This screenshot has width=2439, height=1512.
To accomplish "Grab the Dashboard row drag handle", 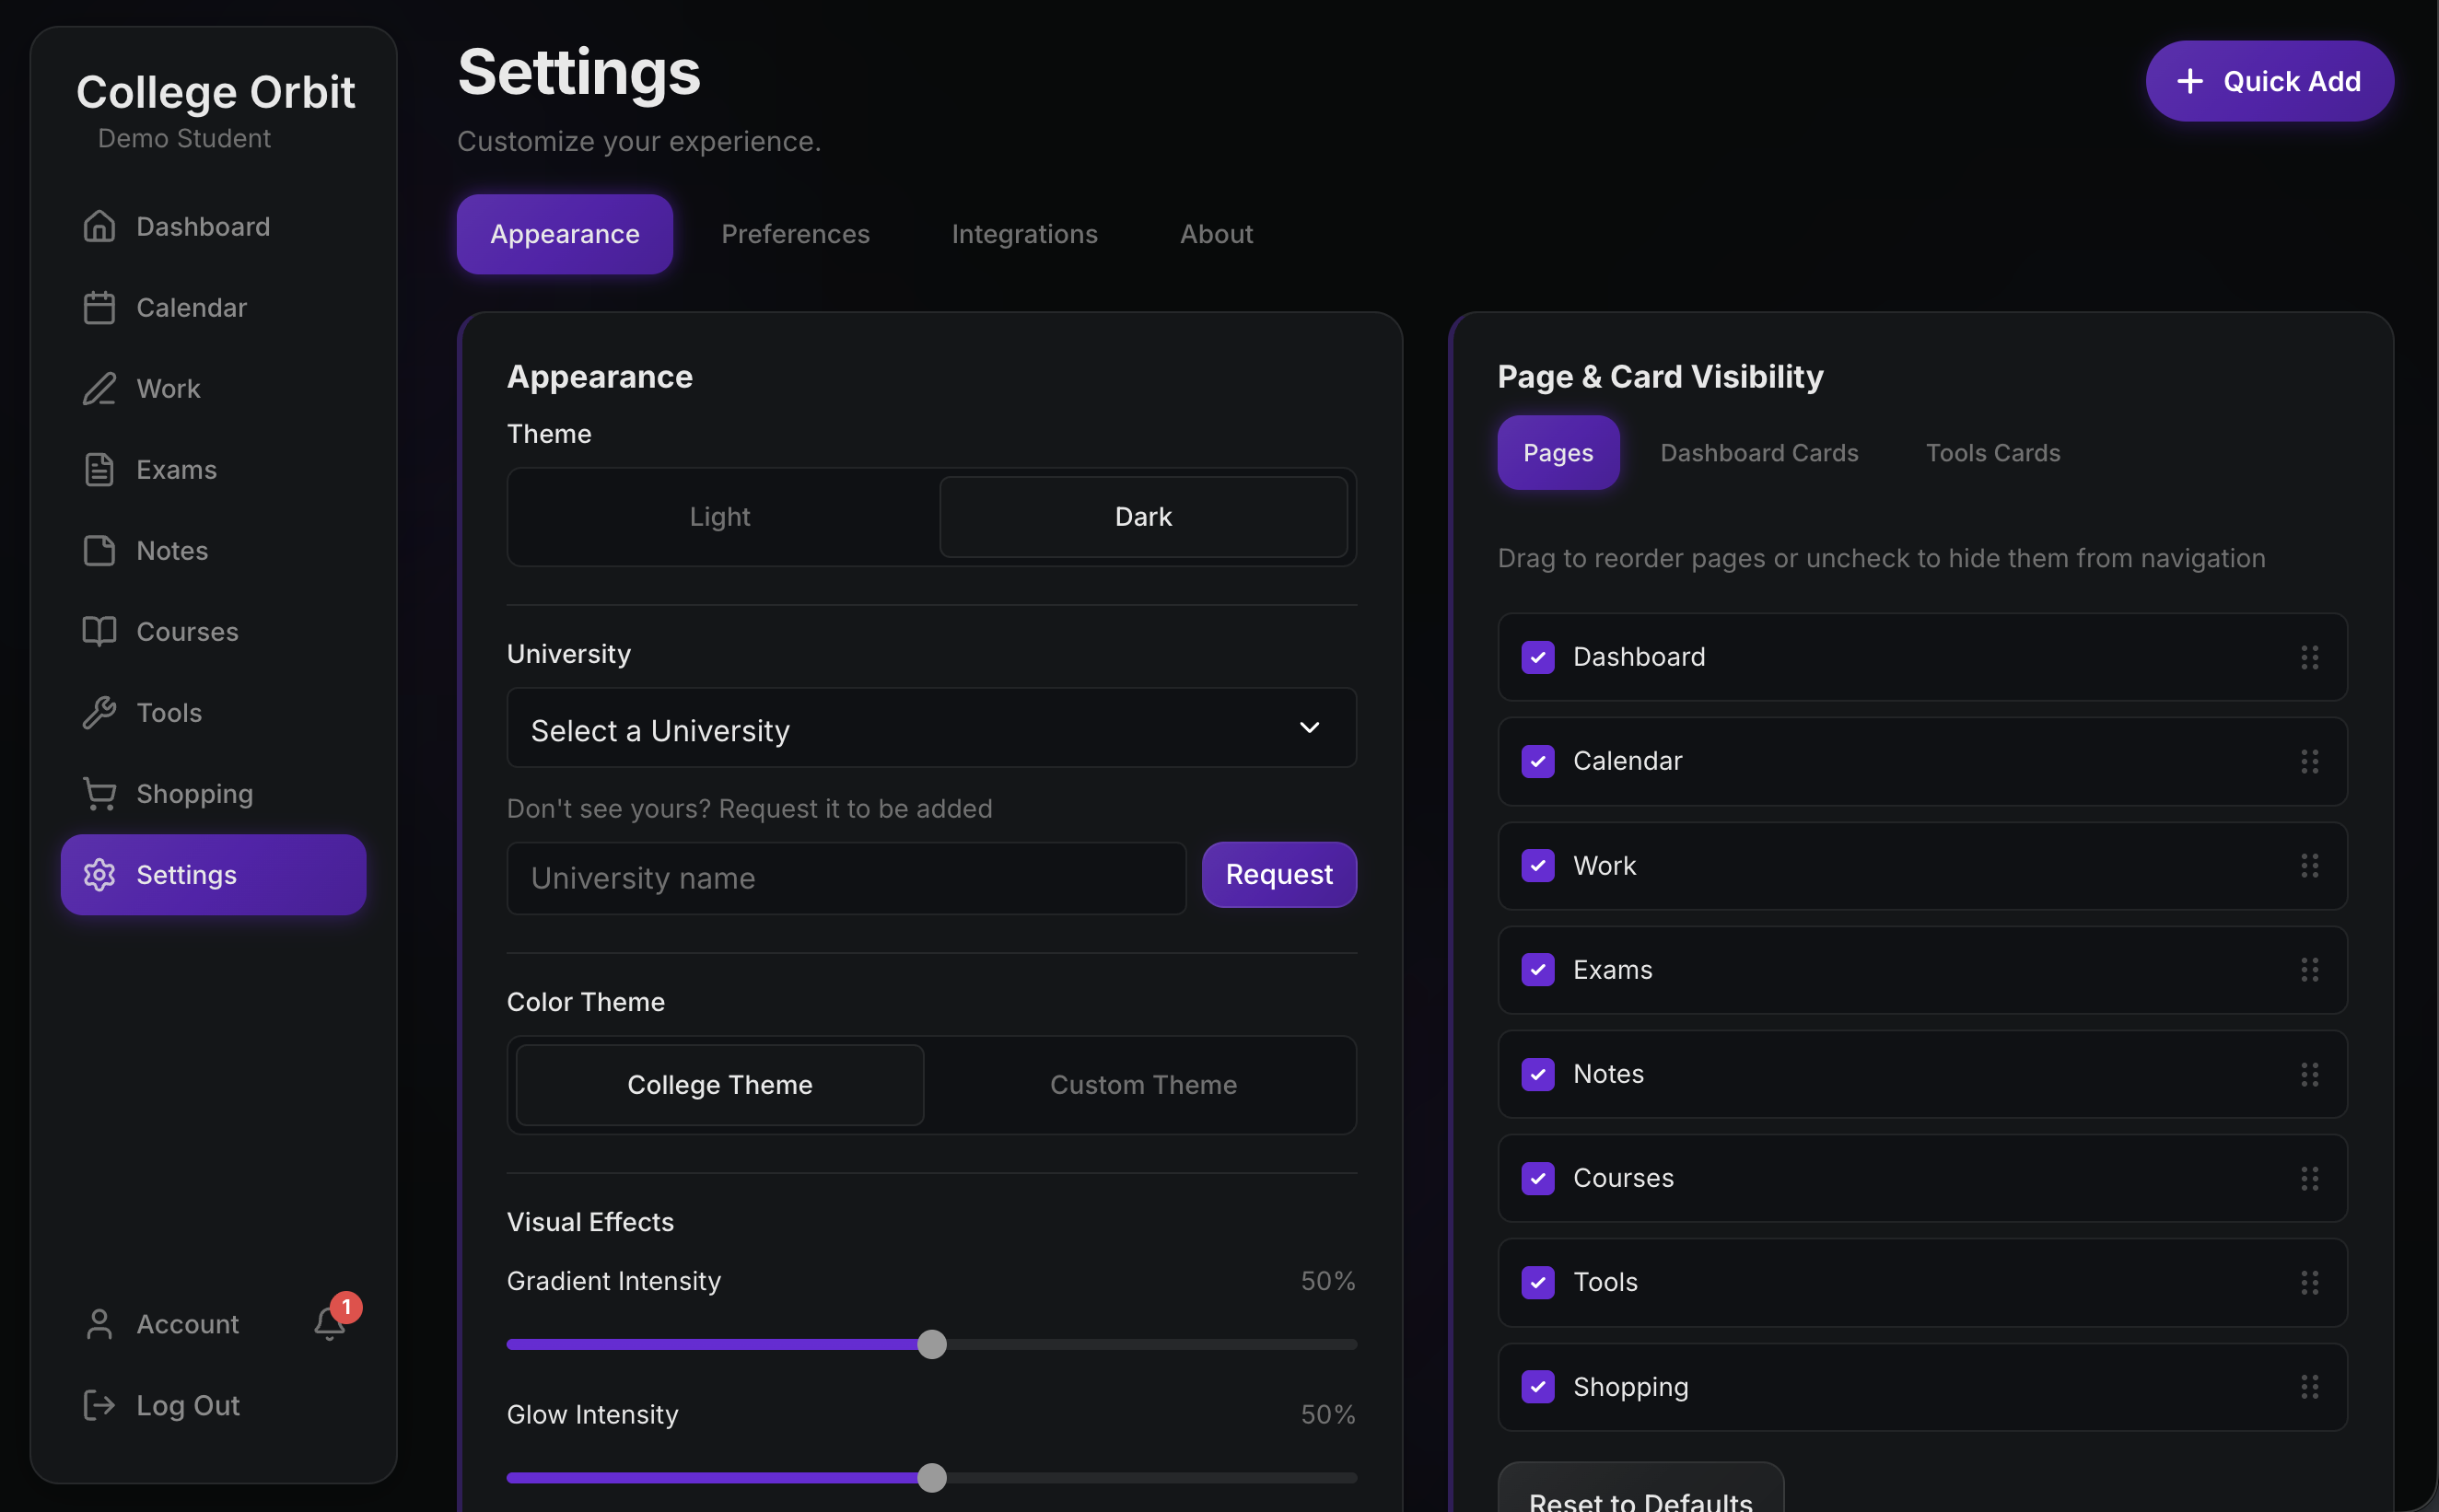I will [x=2309, y=657].
